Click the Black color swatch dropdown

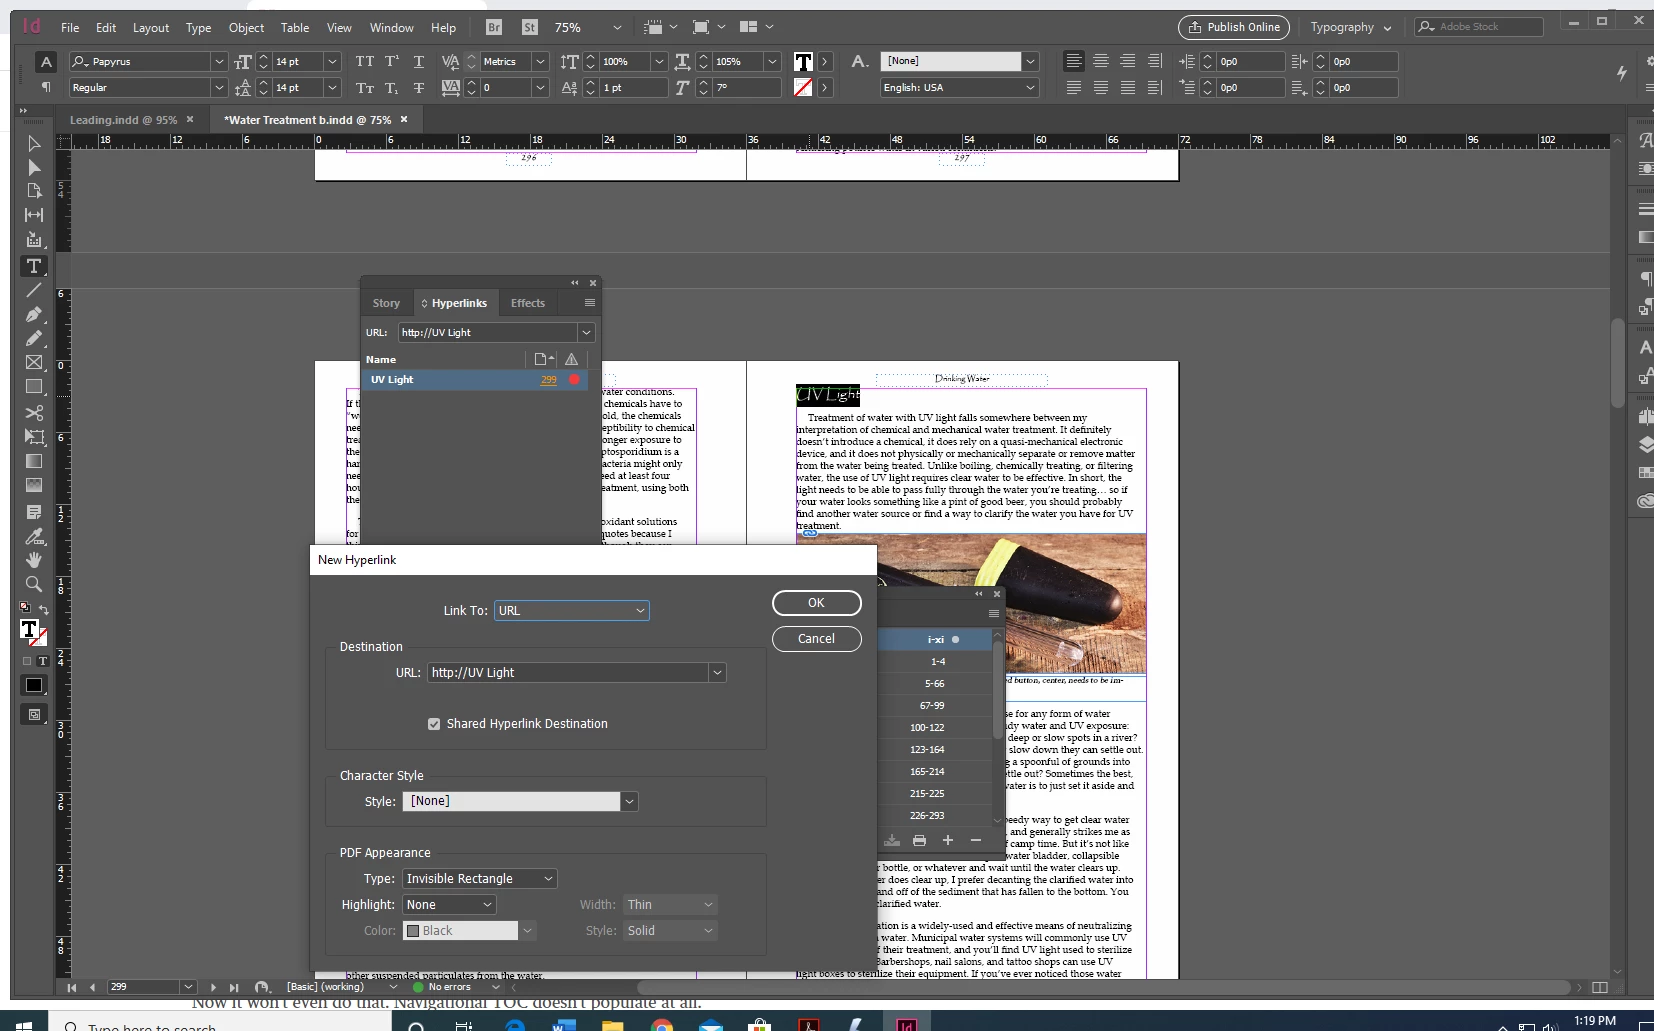(x=470, y=931)
